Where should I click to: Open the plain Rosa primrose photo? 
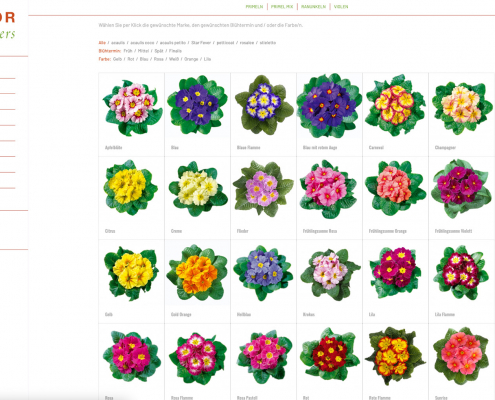[x=132, y=356]
